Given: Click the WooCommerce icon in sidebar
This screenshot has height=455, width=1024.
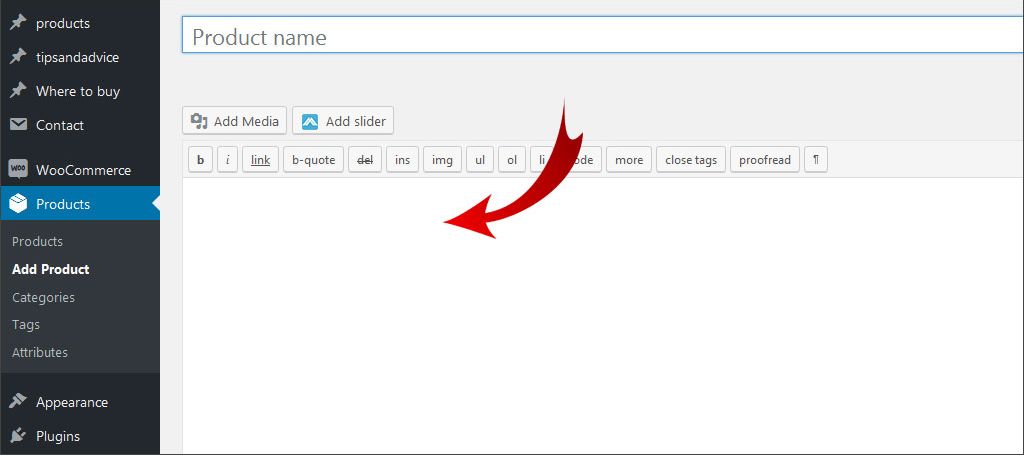Looking at the screenshot, I should click(x=17, y=170).
